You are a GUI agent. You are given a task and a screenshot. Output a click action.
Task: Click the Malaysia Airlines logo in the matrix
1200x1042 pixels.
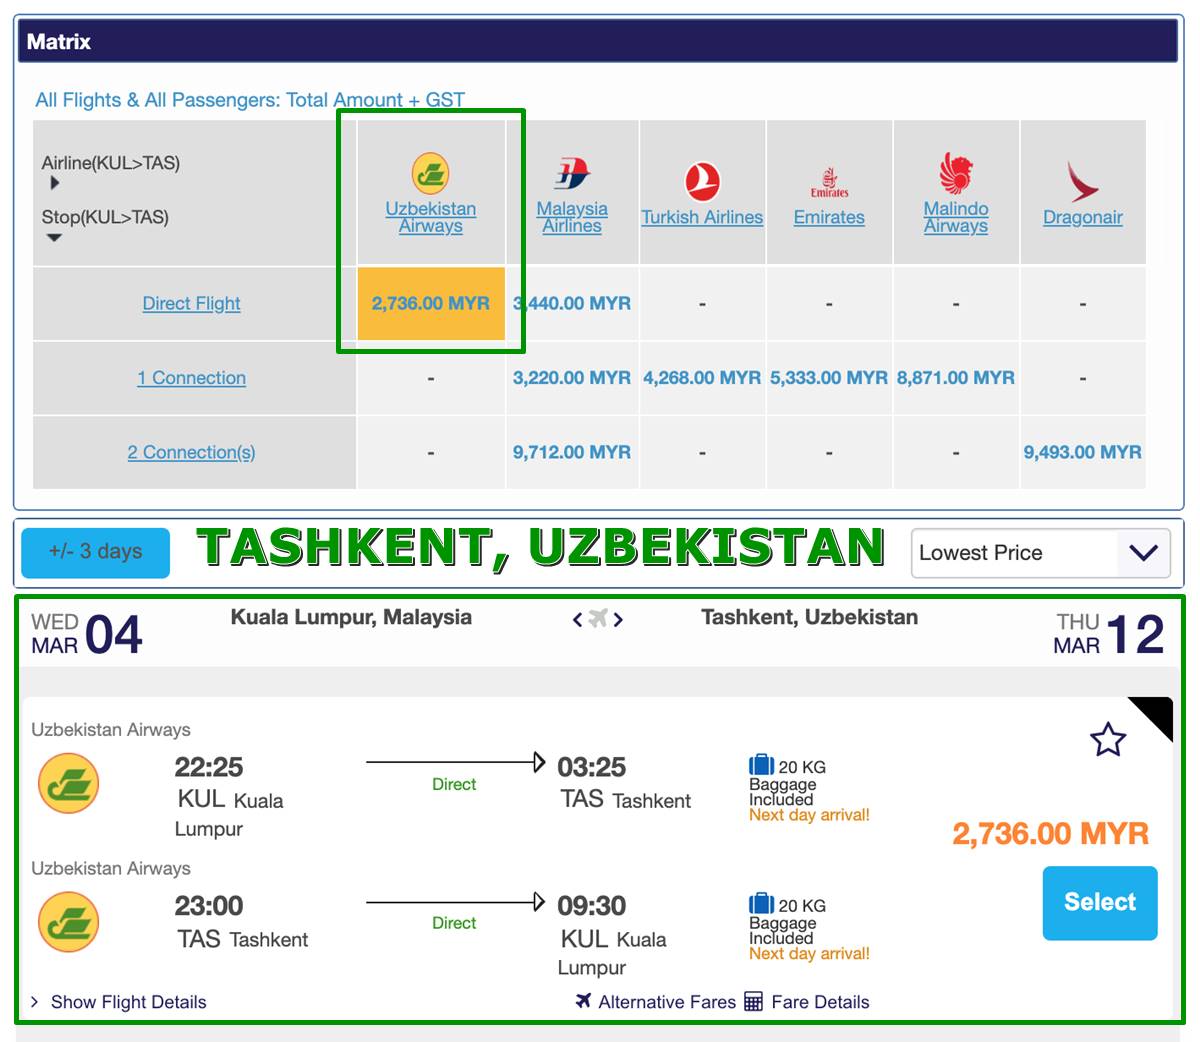click(572, 174)
